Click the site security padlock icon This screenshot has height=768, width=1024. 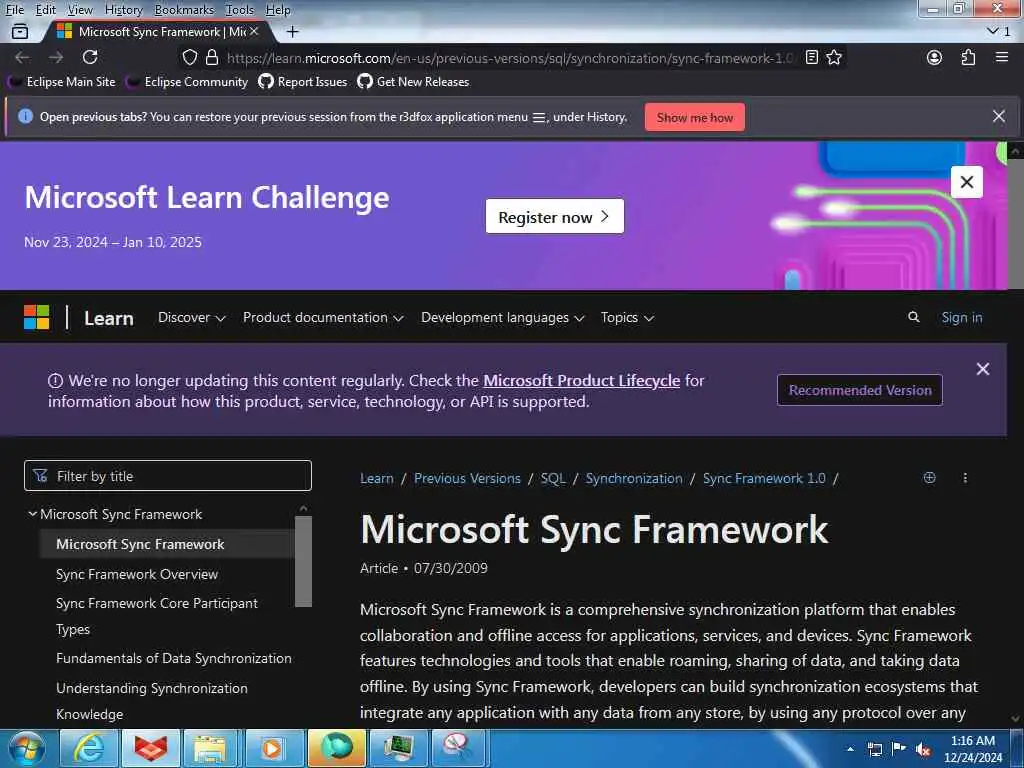212,57
